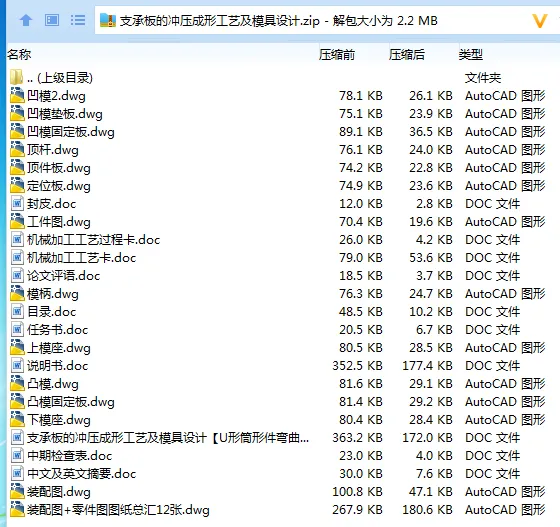Click the file name 支承板的冲压成形工艺及模具设计【U形筒形件弯曲…
This screenshot has height=527, width=560.
[168, 437]
